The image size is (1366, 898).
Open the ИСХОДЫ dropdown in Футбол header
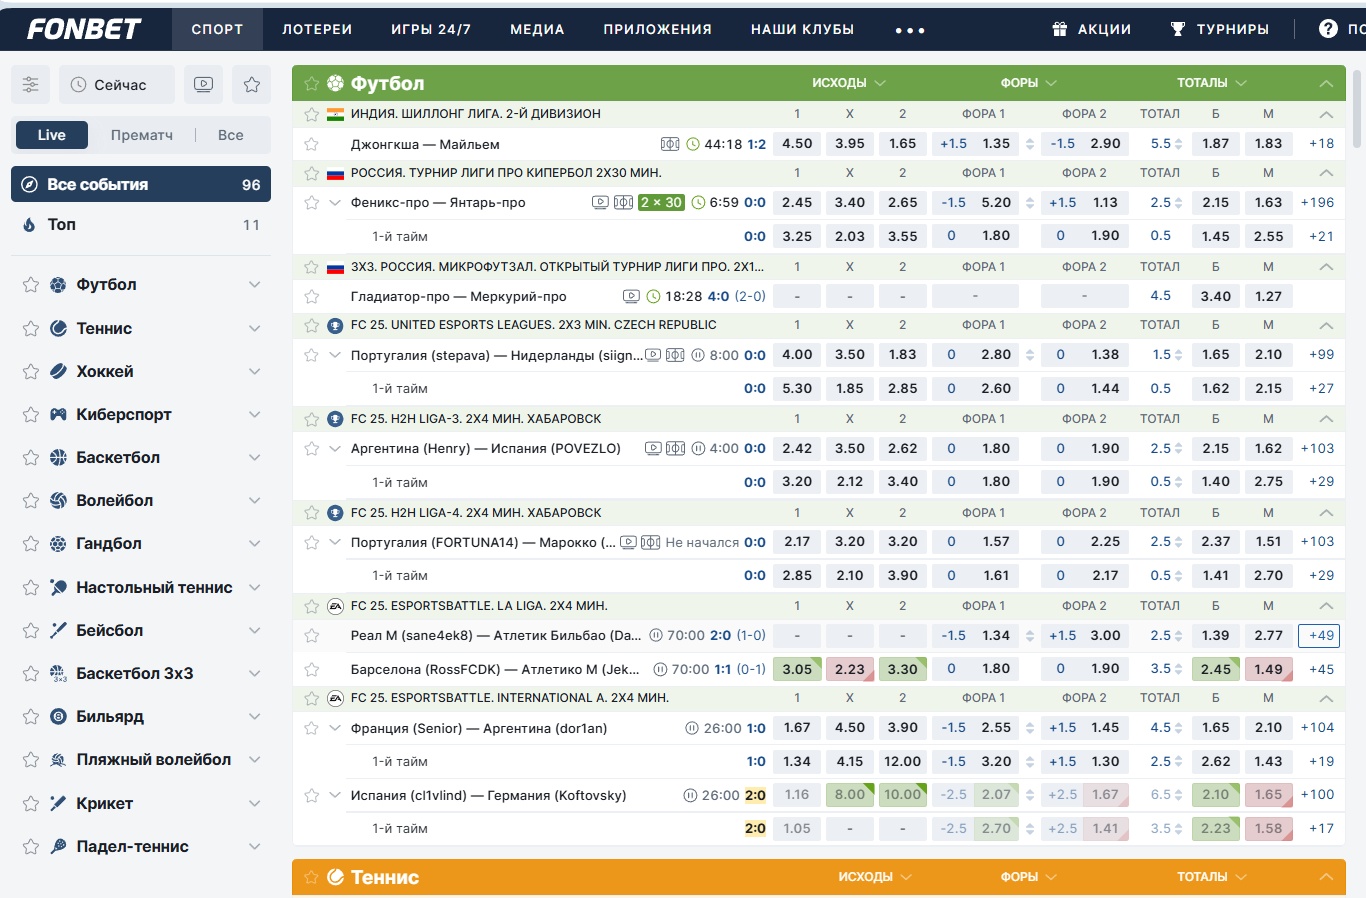click(848, 83)
